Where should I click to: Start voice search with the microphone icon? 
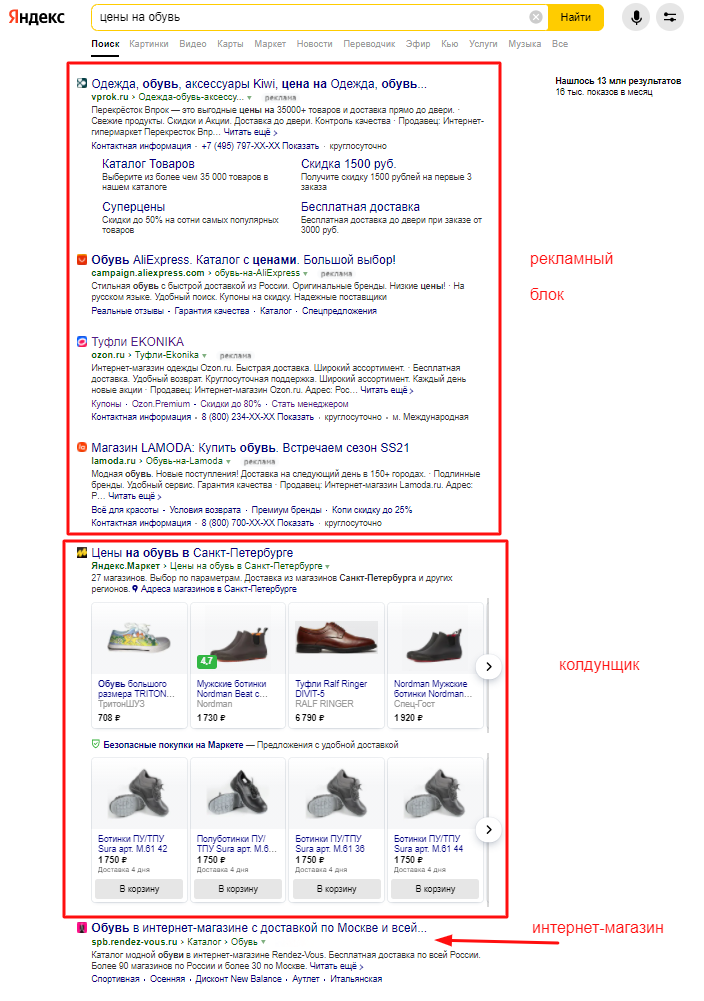tap(636, 17)
